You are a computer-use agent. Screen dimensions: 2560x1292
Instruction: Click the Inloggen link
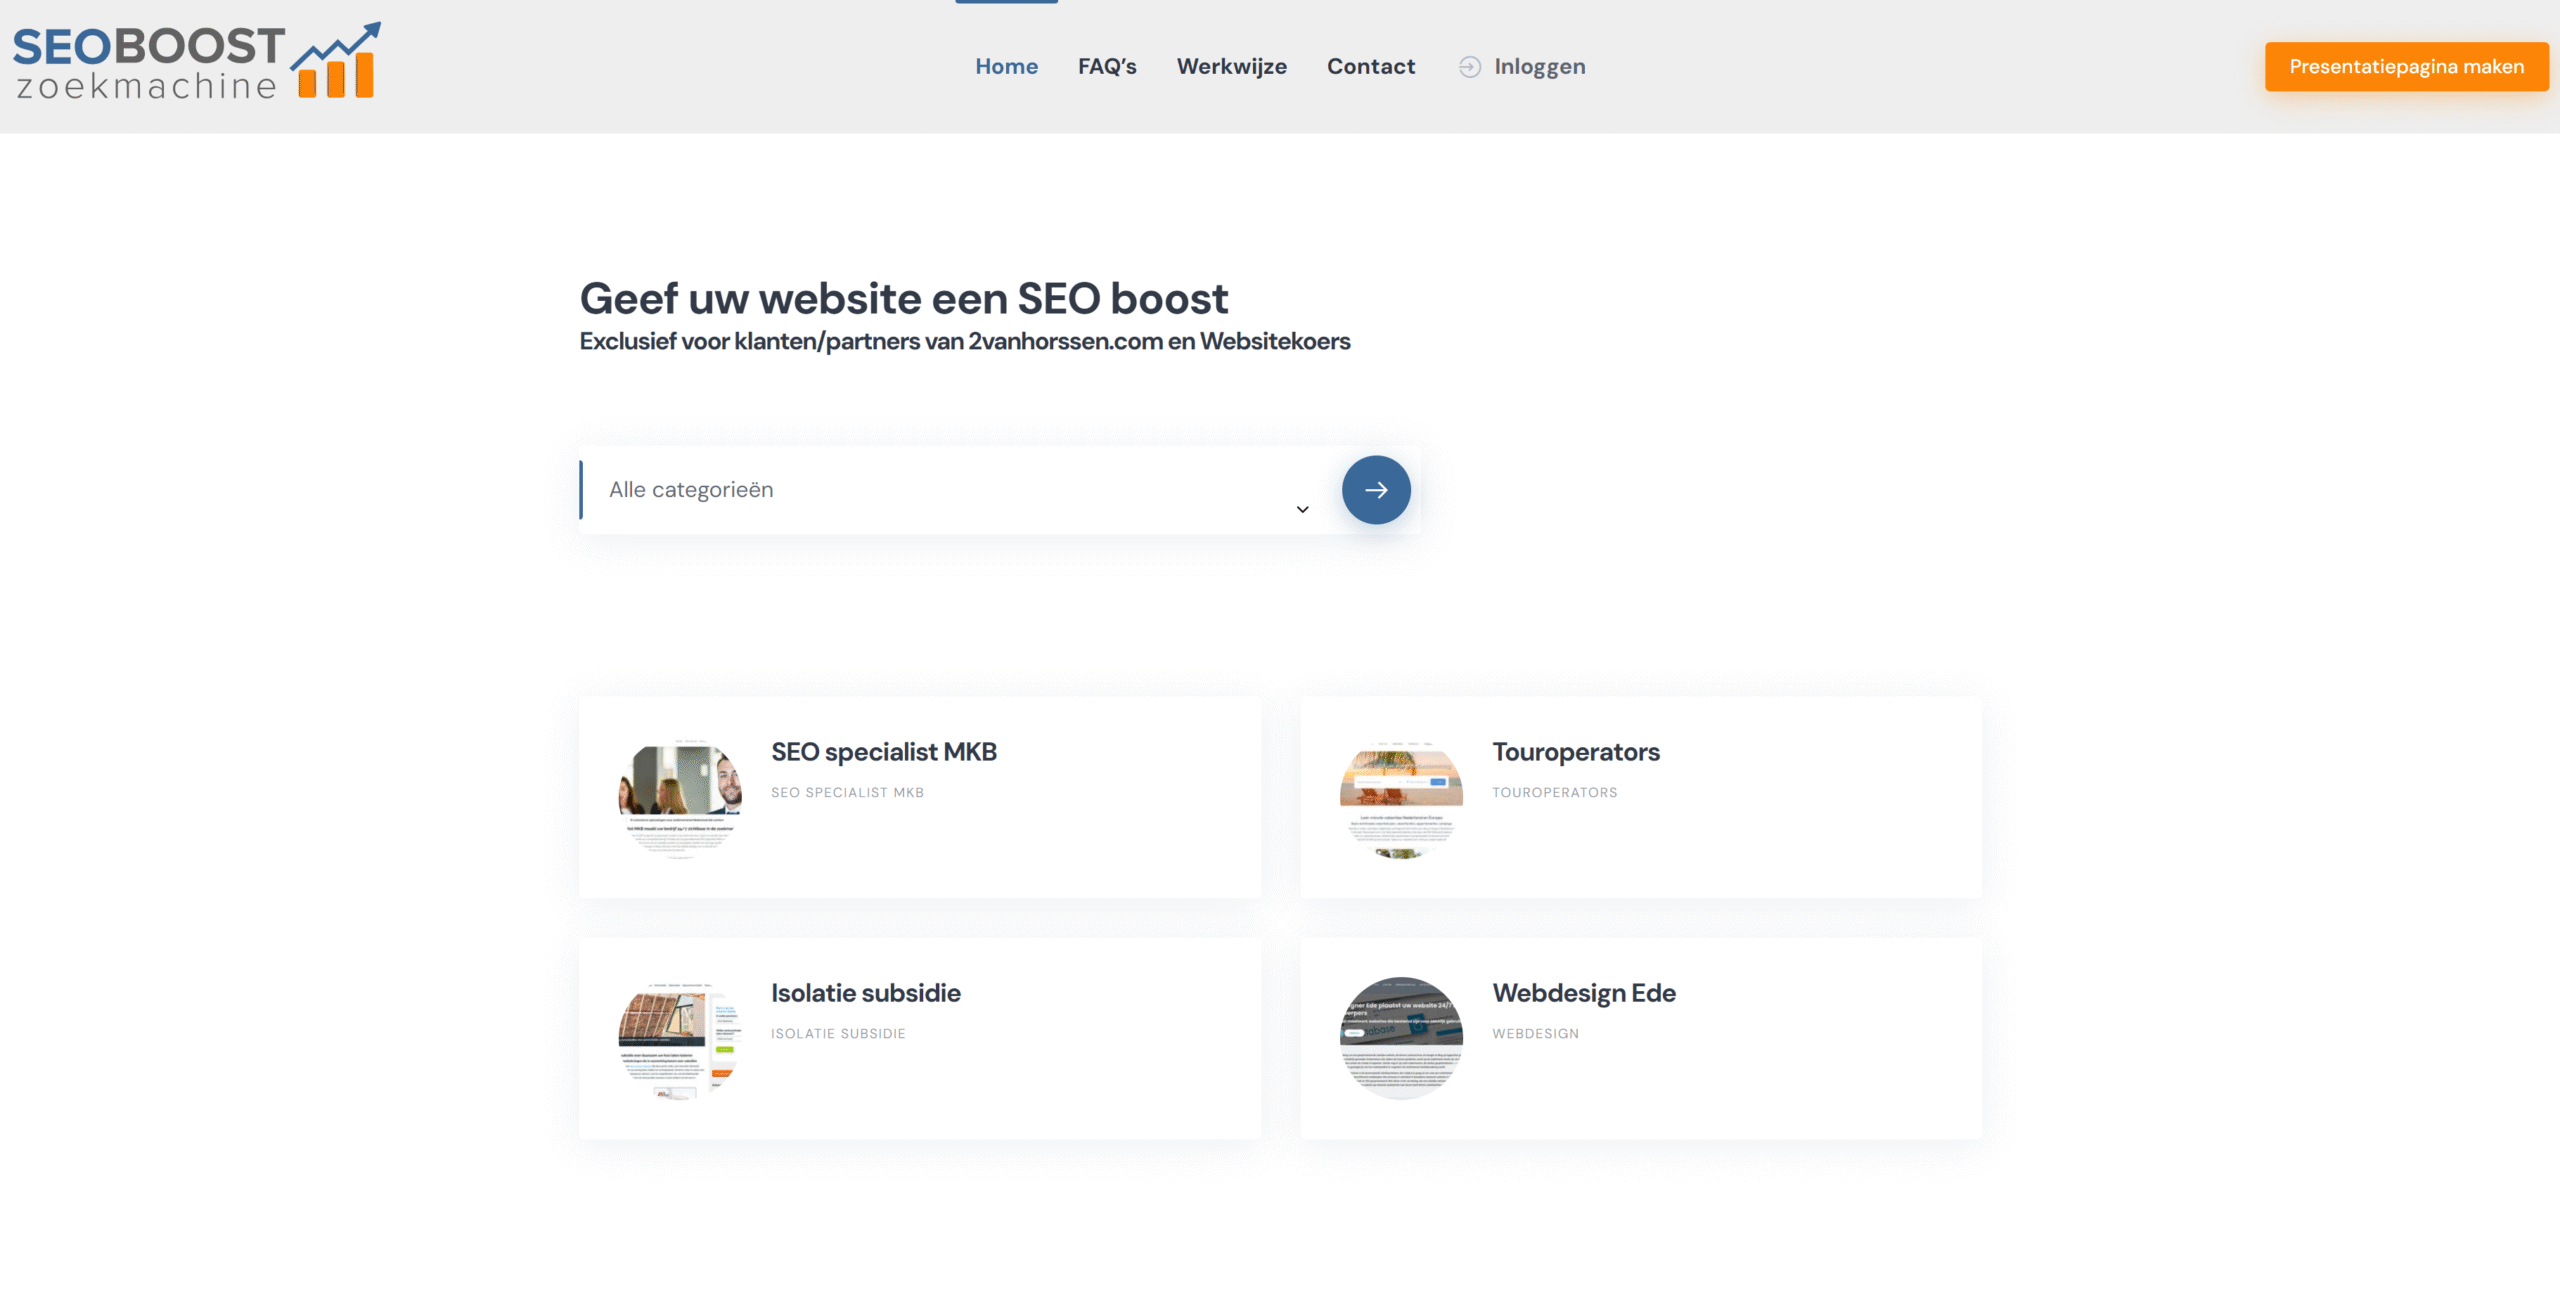[1539, 67]
